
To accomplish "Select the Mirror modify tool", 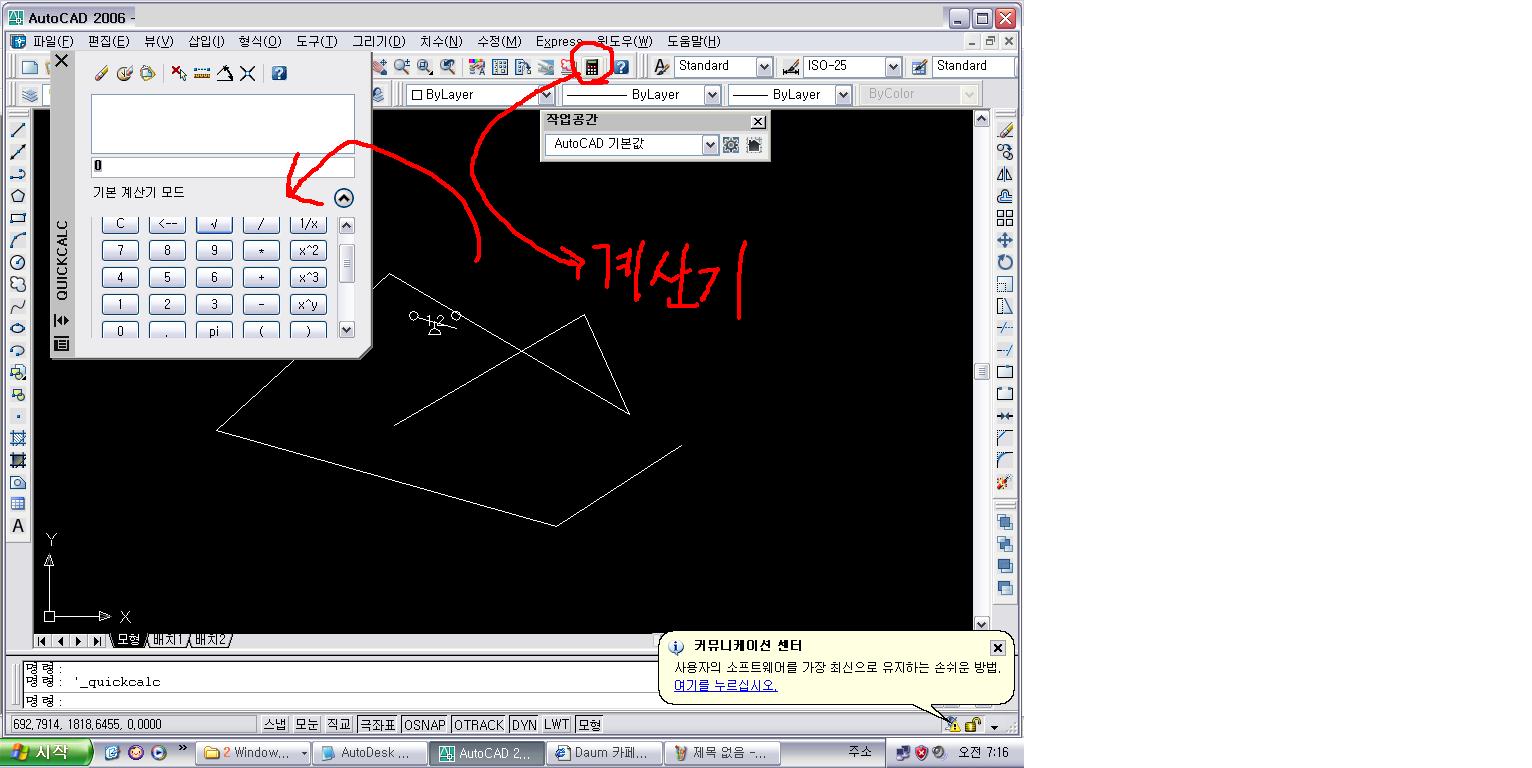I will click(x=1005, y=174).
